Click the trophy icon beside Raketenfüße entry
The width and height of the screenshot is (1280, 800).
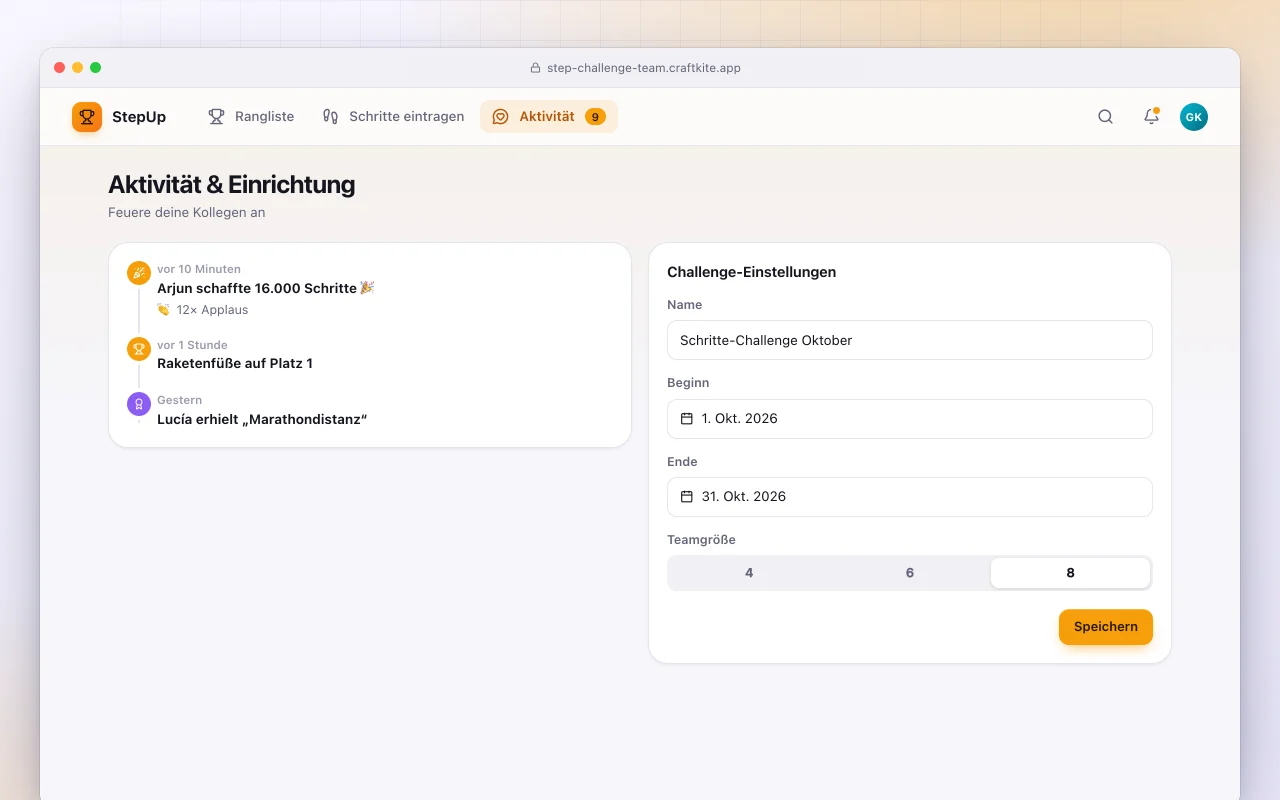pos(139,349)
